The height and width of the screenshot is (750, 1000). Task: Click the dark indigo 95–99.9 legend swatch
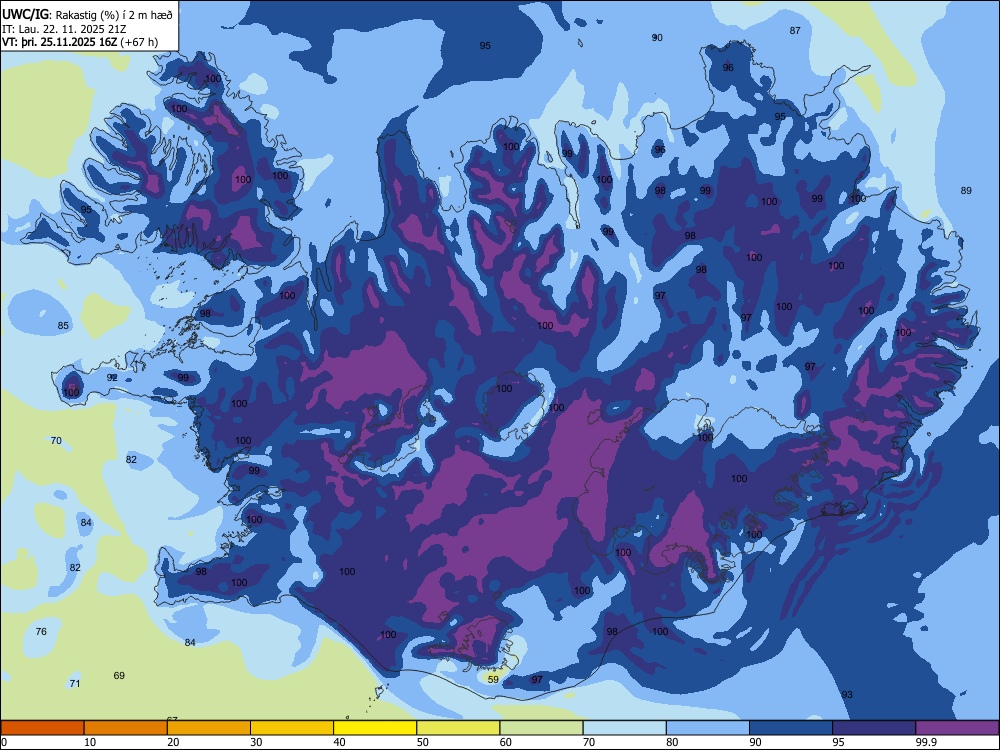pyautogui.click(x=874, y=728)
